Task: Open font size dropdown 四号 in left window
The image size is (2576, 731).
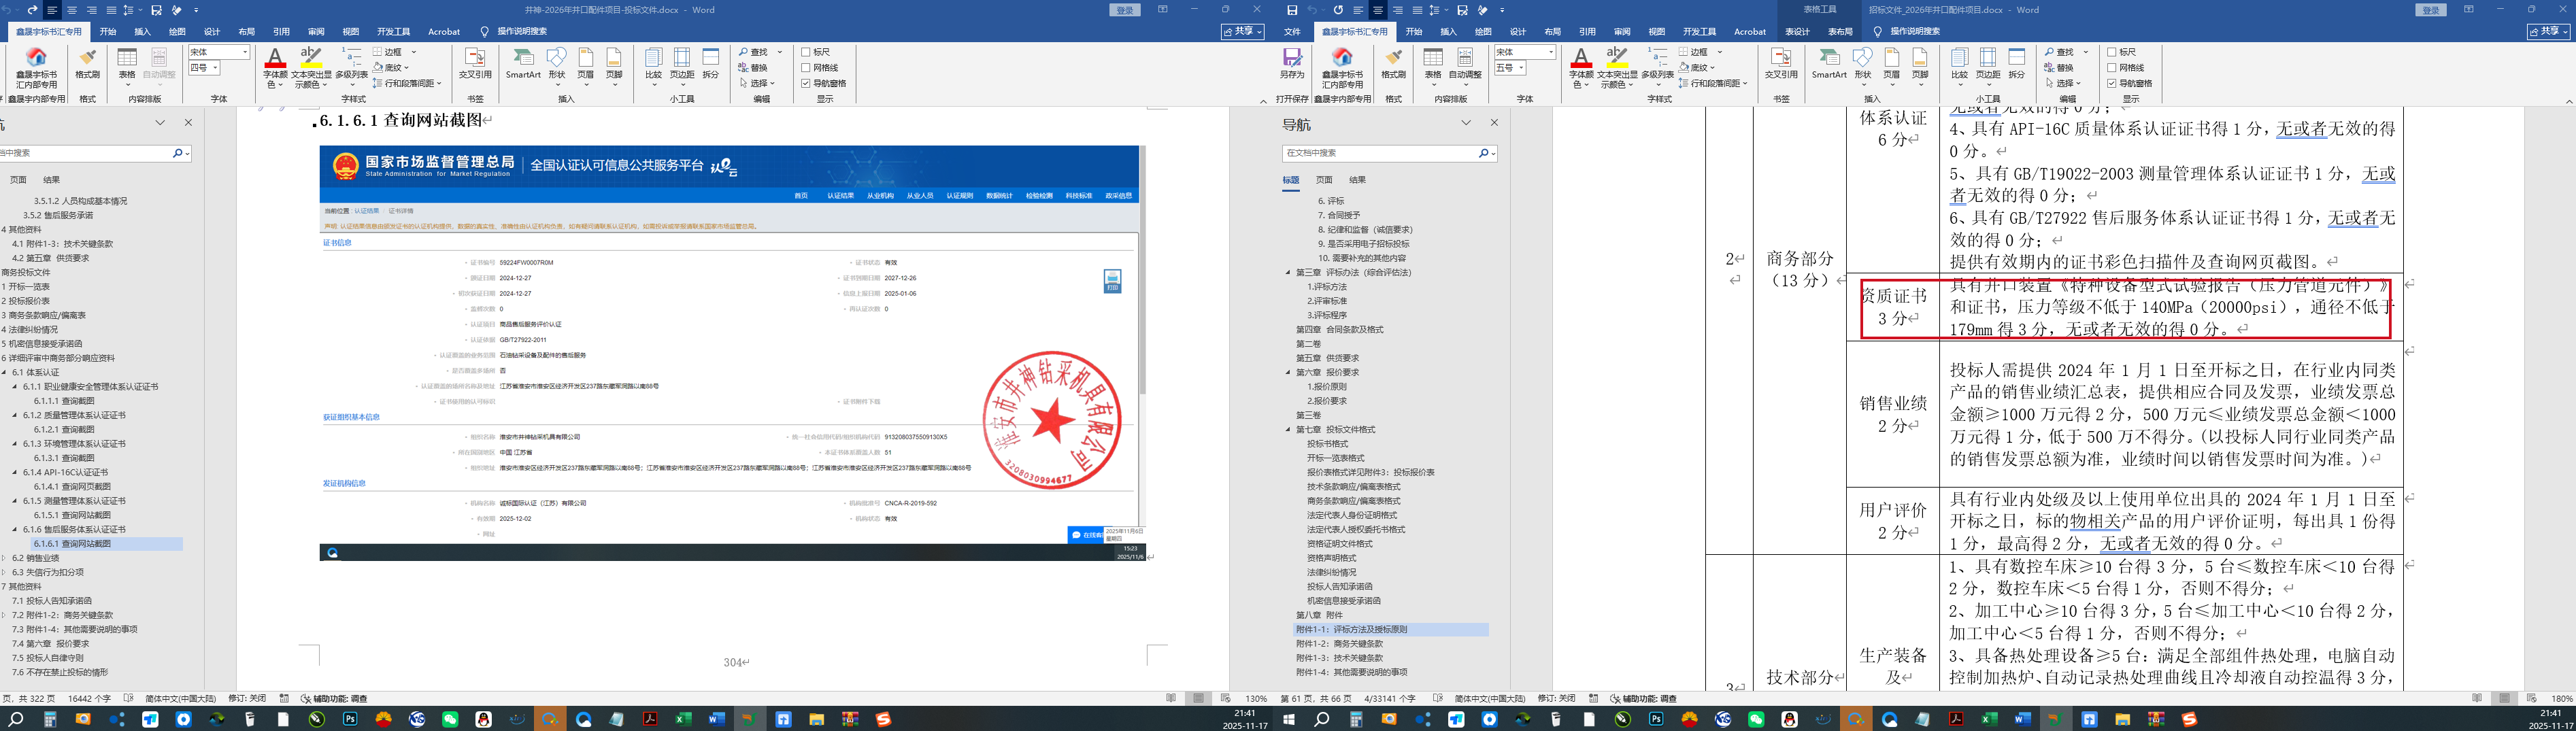Action: (x=216, y=68)
